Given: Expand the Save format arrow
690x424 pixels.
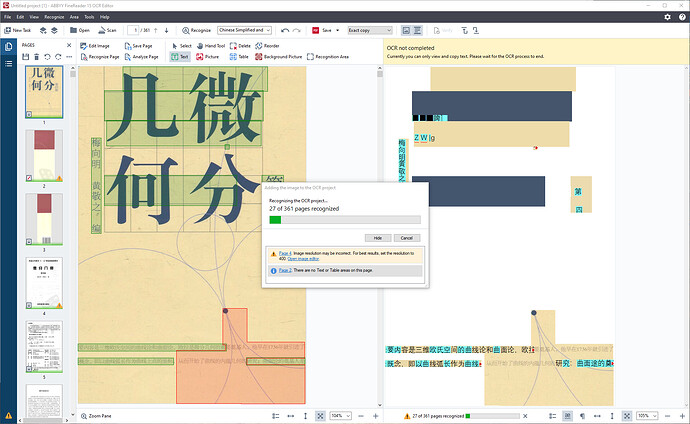Looking at the screenshot, I should click(x=338, y=30).
